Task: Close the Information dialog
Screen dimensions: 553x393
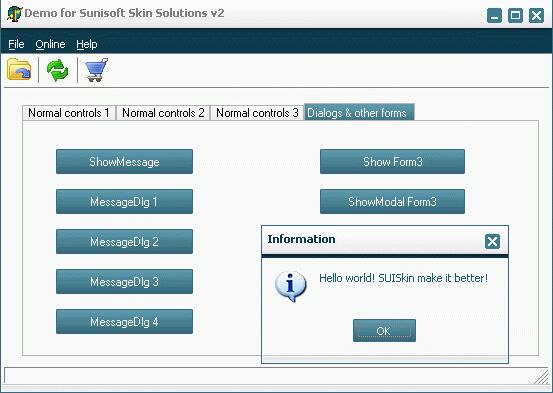Action: coord(492,242)
